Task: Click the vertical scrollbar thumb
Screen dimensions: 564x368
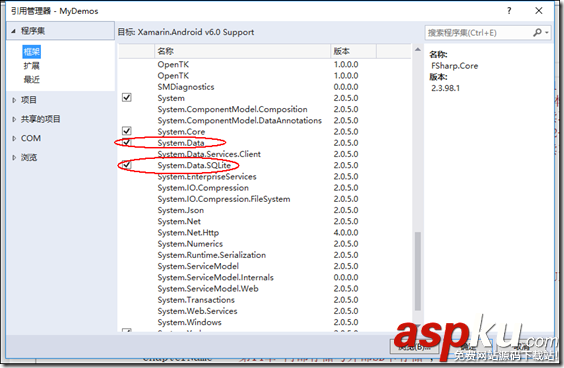Action: click(x=418, y=271)
